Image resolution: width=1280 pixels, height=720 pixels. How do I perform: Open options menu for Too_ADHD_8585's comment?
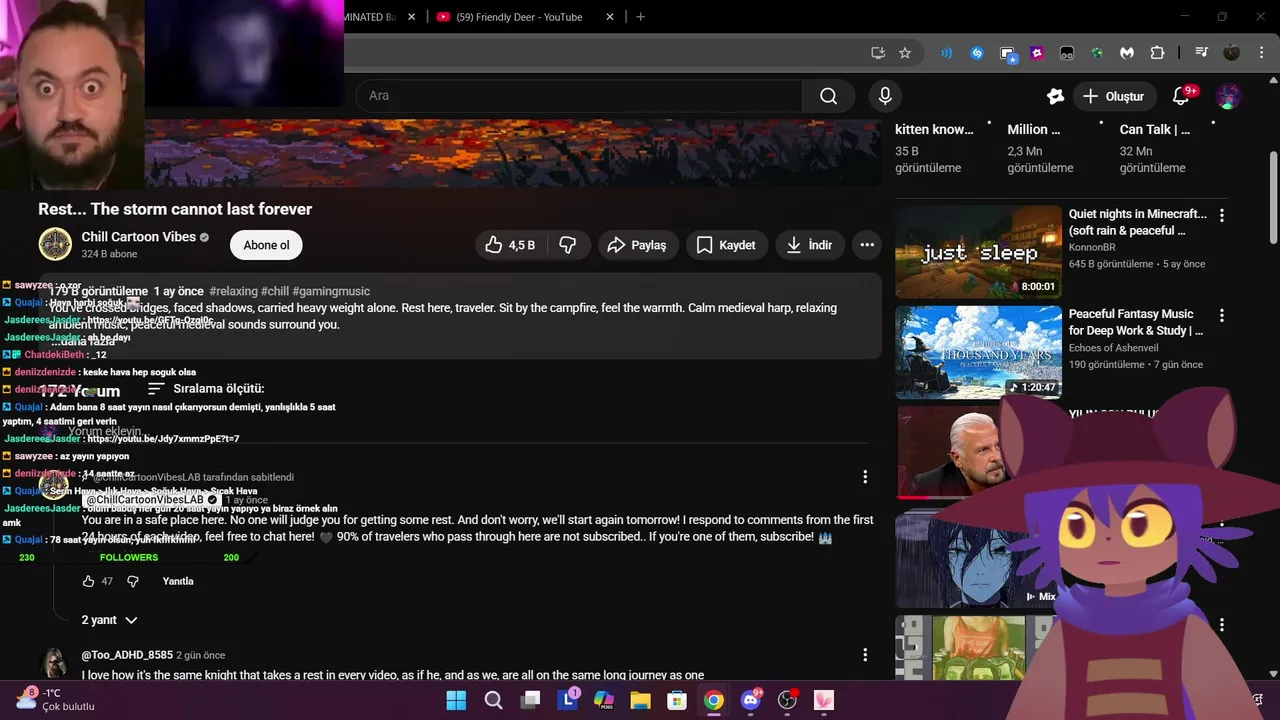[x=865, y=655]
